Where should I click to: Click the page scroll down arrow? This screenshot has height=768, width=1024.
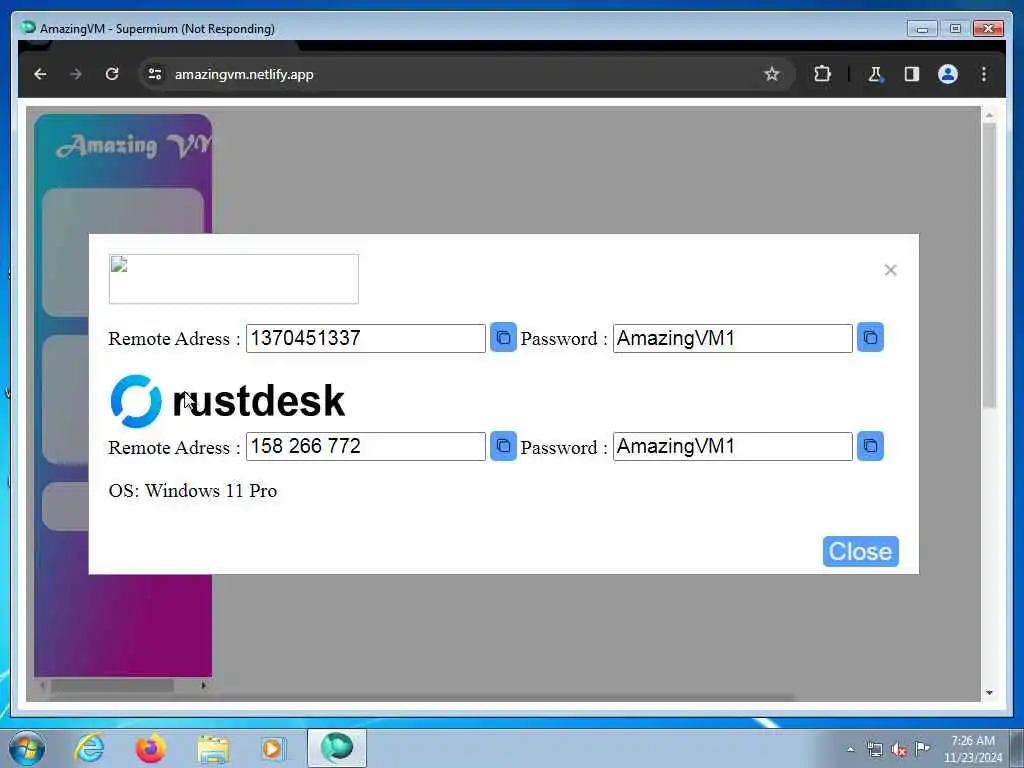pyautogui.click(x=989, y=692)
